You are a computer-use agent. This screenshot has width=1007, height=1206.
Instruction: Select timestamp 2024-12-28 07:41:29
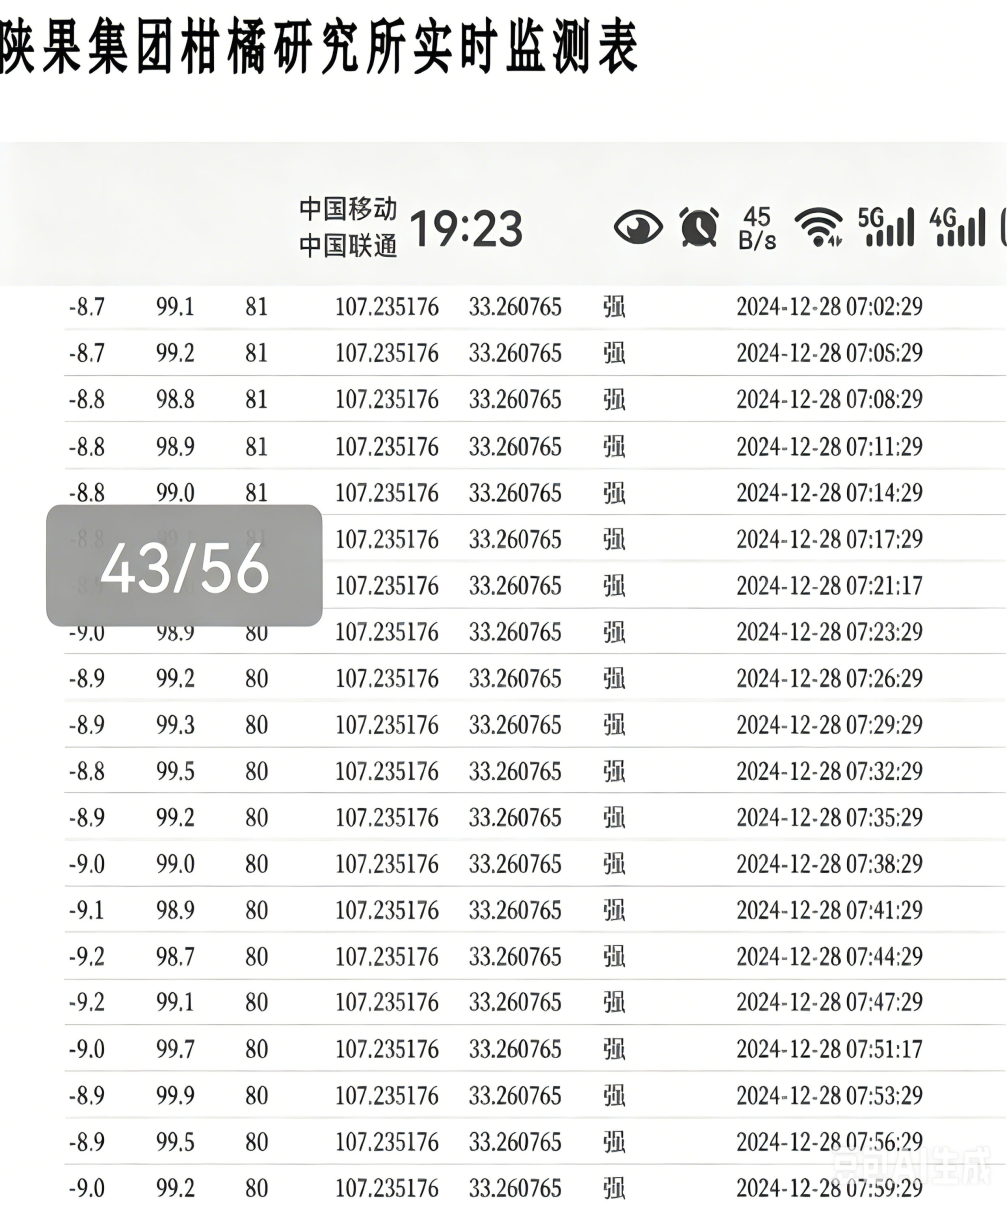pyautogui.click(x=829, y=910)
